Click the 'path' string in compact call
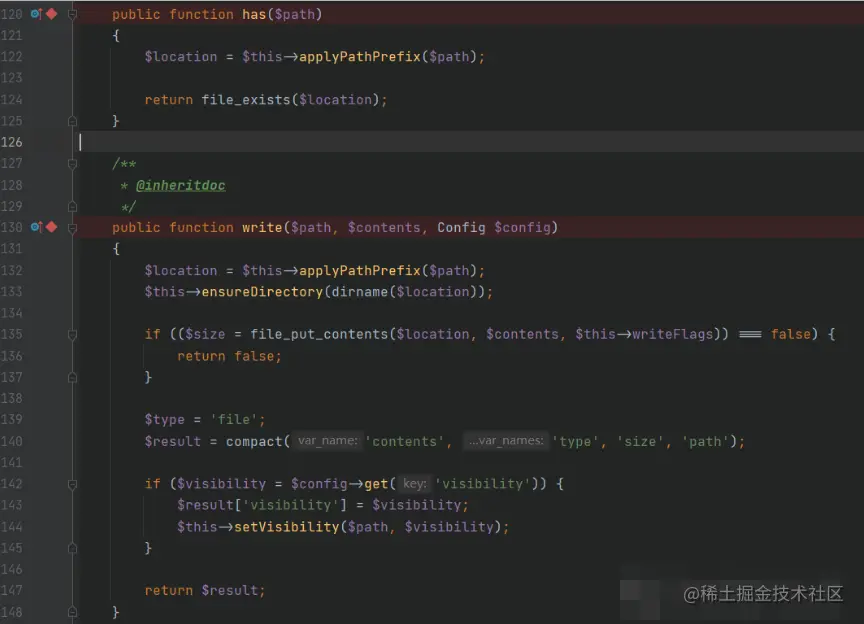Image resolution: width=864 pixels, height=624 pixels. (705, 442)
